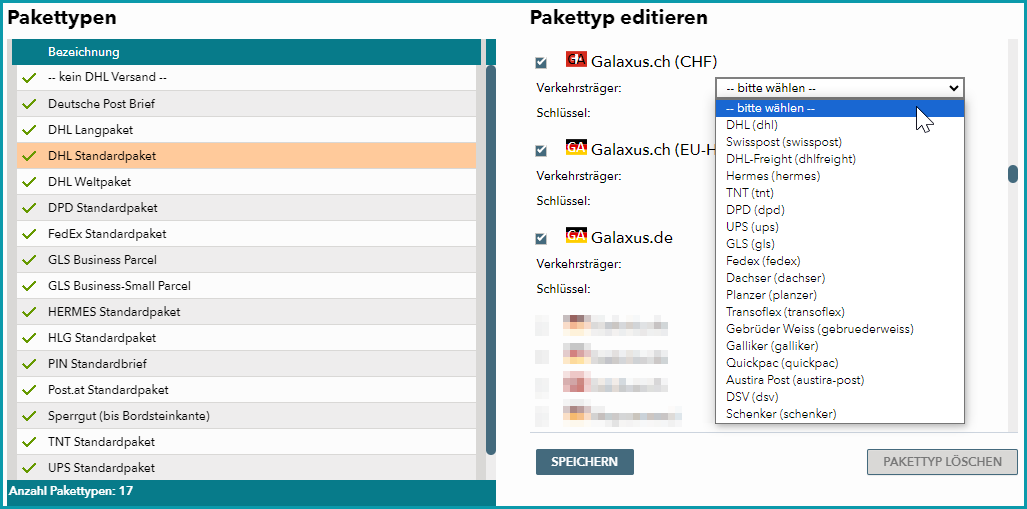This screenshot has height=509, width=1027.
Task: Select Dachser (dachser) option
Action: pyautogui.click(x=840, y=278)
